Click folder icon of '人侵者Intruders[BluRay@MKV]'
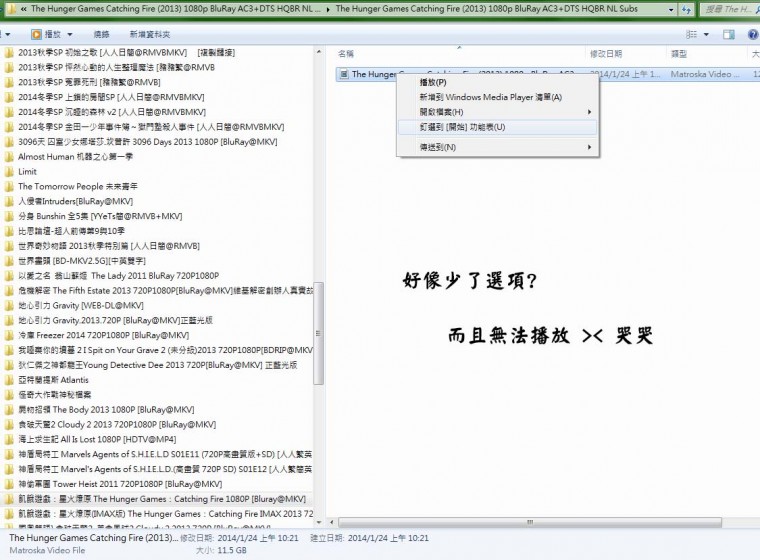Image resolution: width=760 pixels, height=560 pixels. (9, 201)
